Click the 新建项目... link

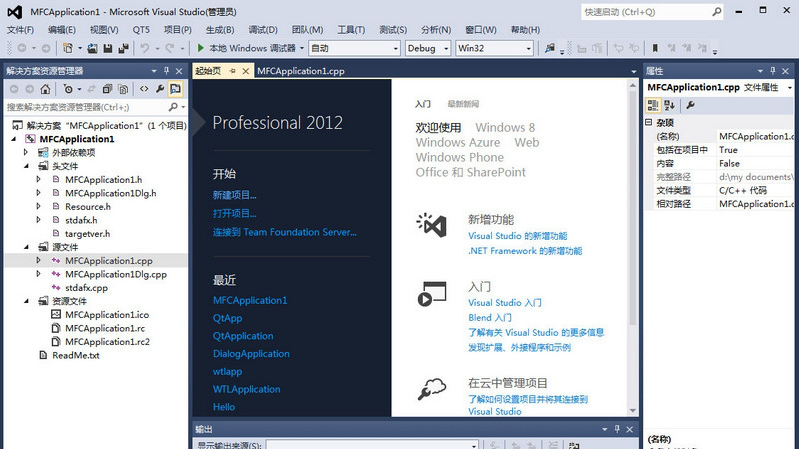[x=234, y=195]
